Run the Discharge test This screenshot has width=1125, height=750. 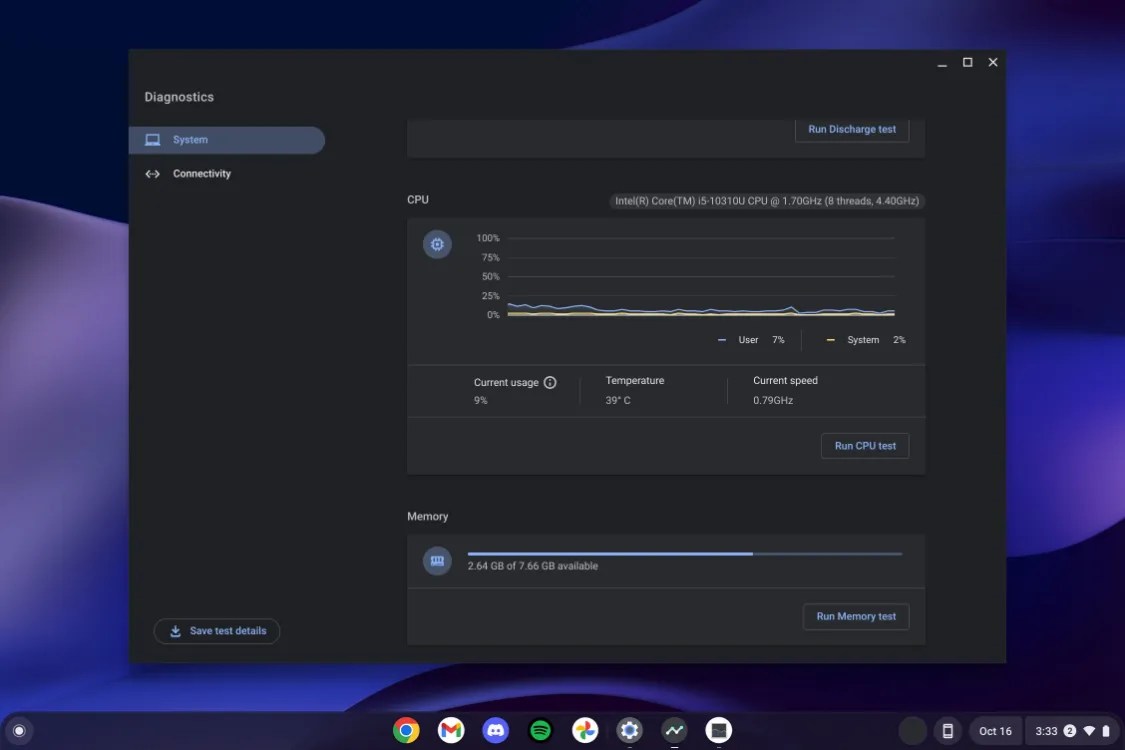point(851,129)
